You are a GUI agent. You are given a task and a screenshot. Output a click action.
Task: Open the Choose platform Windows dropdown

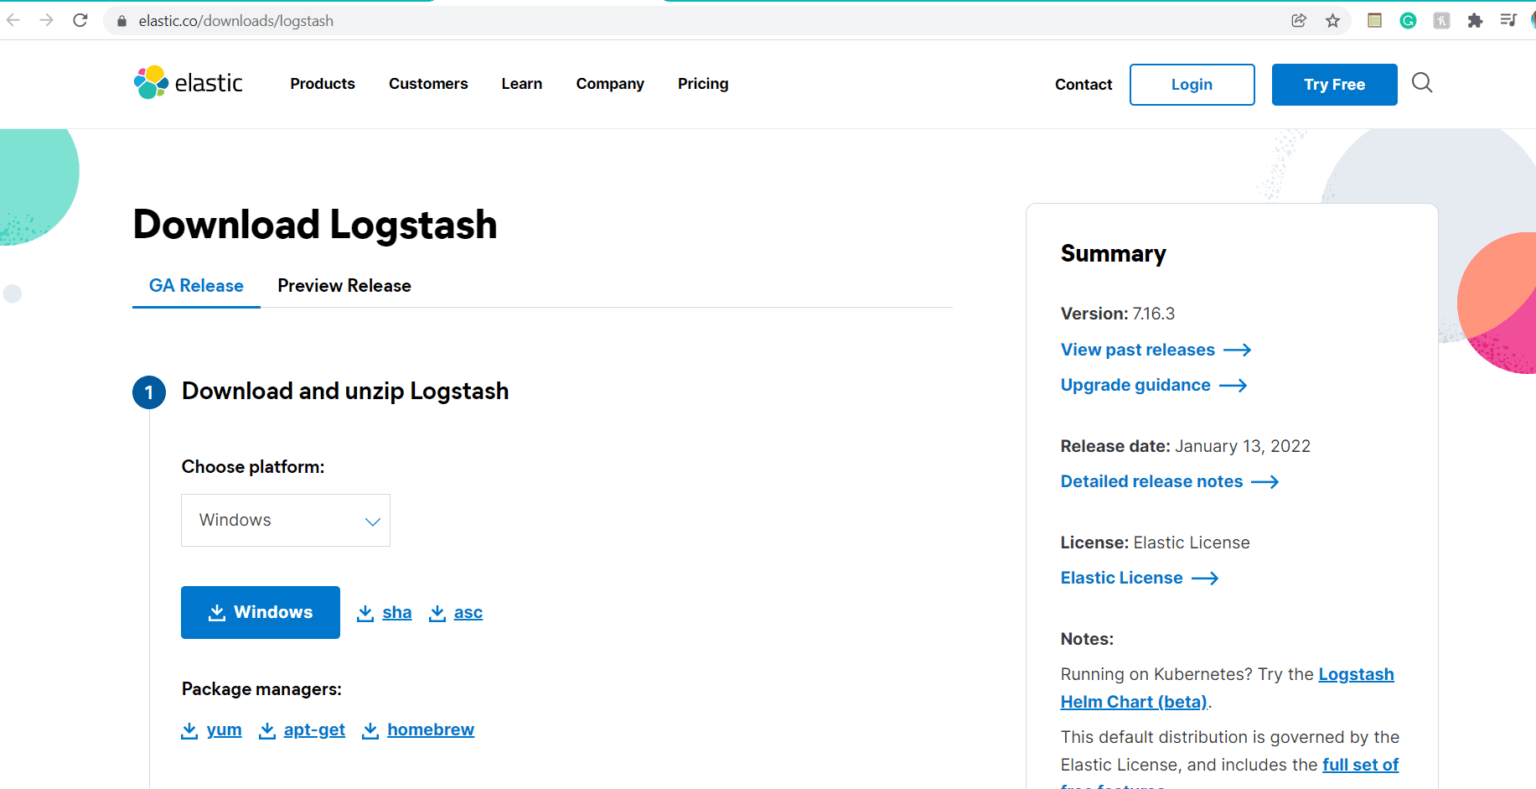286,520
